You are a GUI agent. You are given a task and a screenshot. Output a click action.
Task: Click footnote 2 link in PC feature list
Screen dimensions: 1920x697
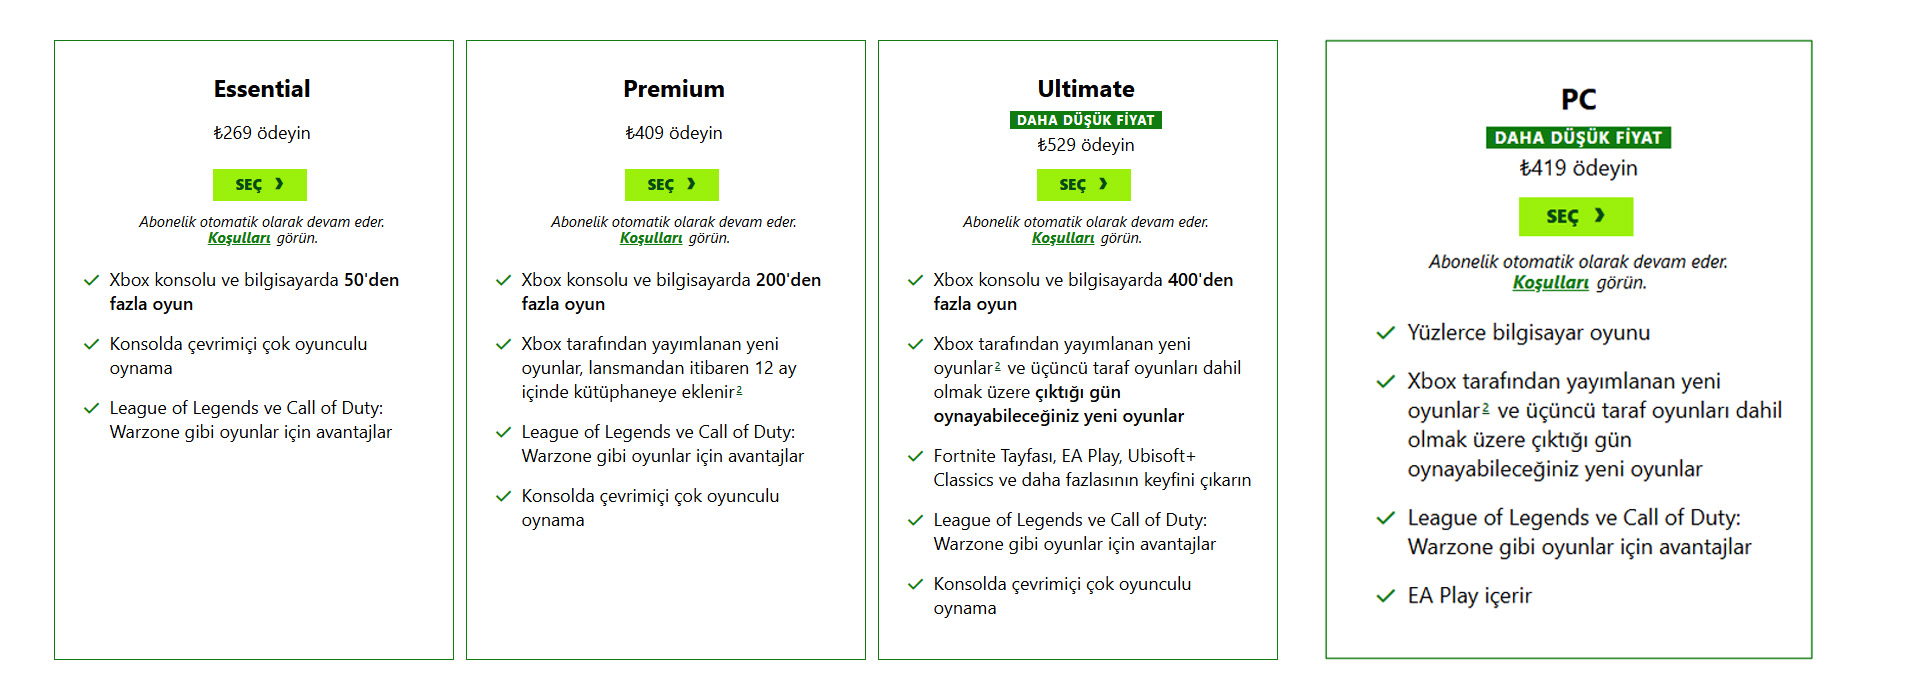(x=1486, y=408)
